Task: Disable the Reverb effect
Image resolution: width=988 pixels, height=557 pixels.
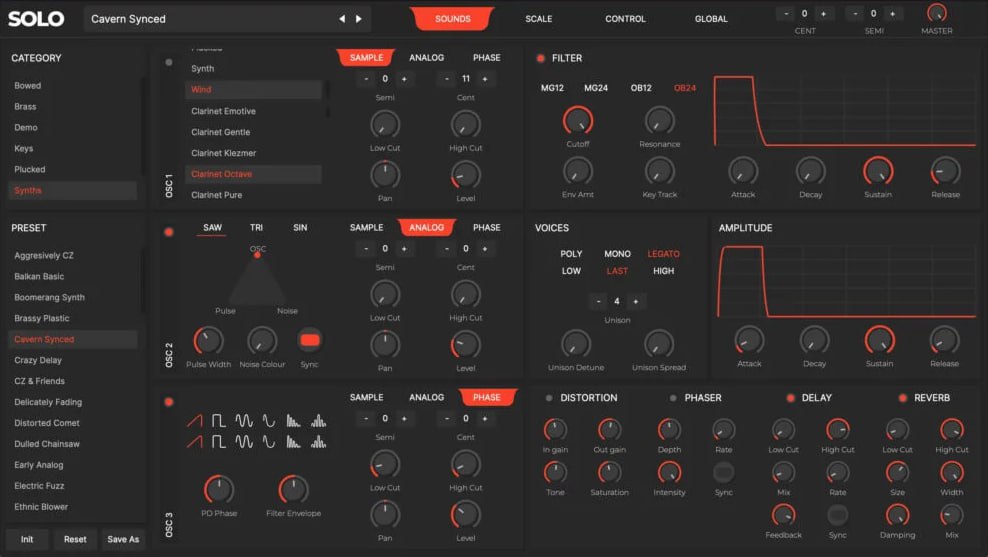Action: coord(902,398)
